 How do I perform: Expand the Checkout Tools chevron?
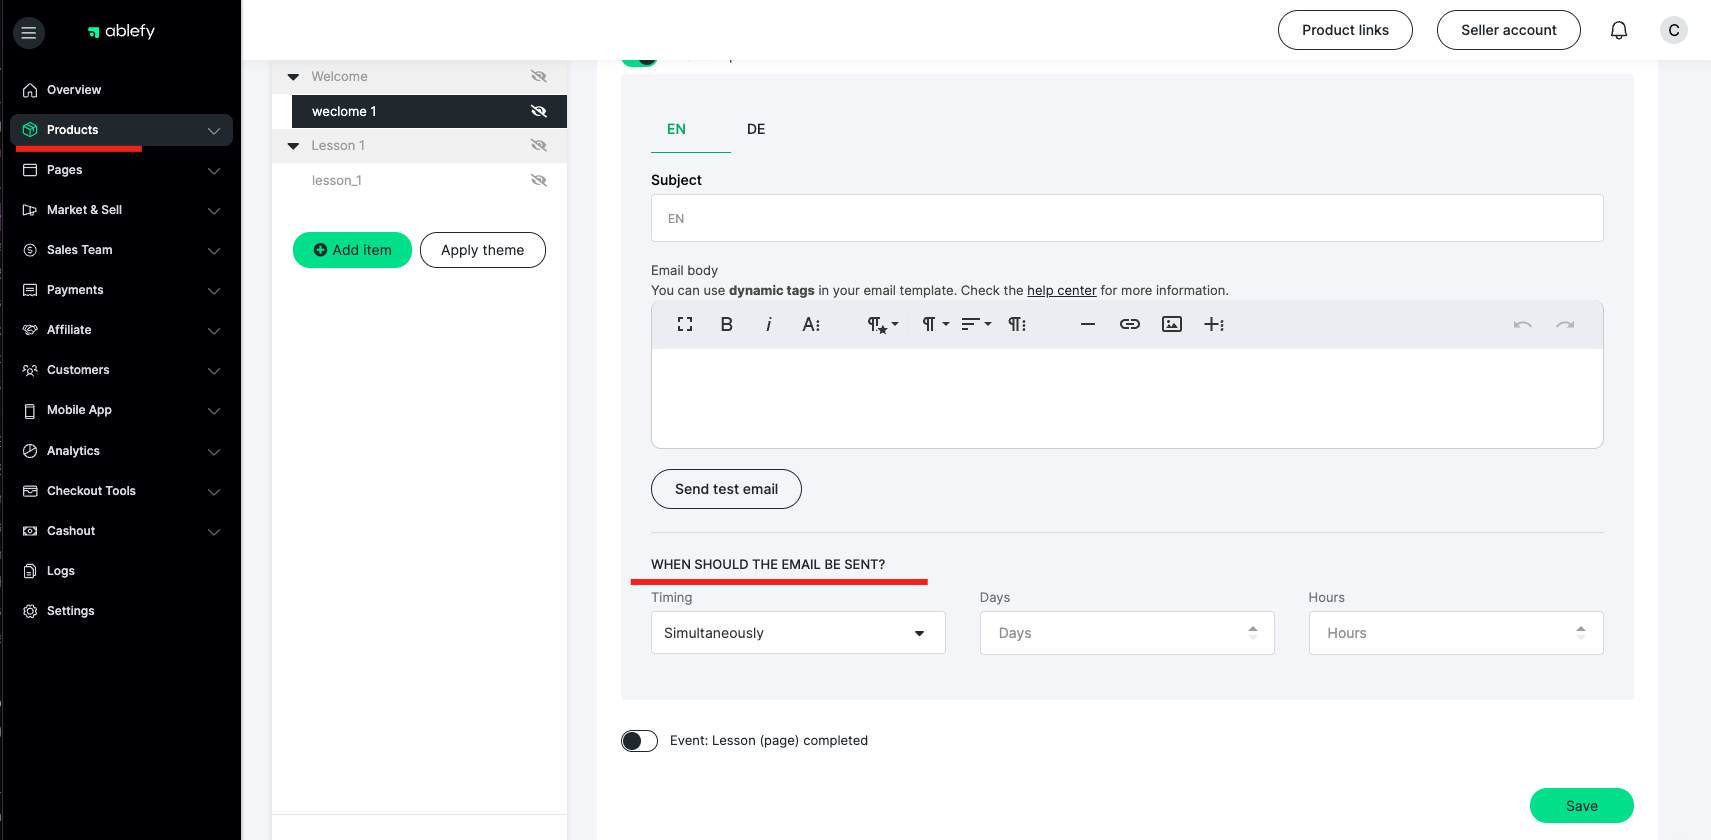pos(214,492)
